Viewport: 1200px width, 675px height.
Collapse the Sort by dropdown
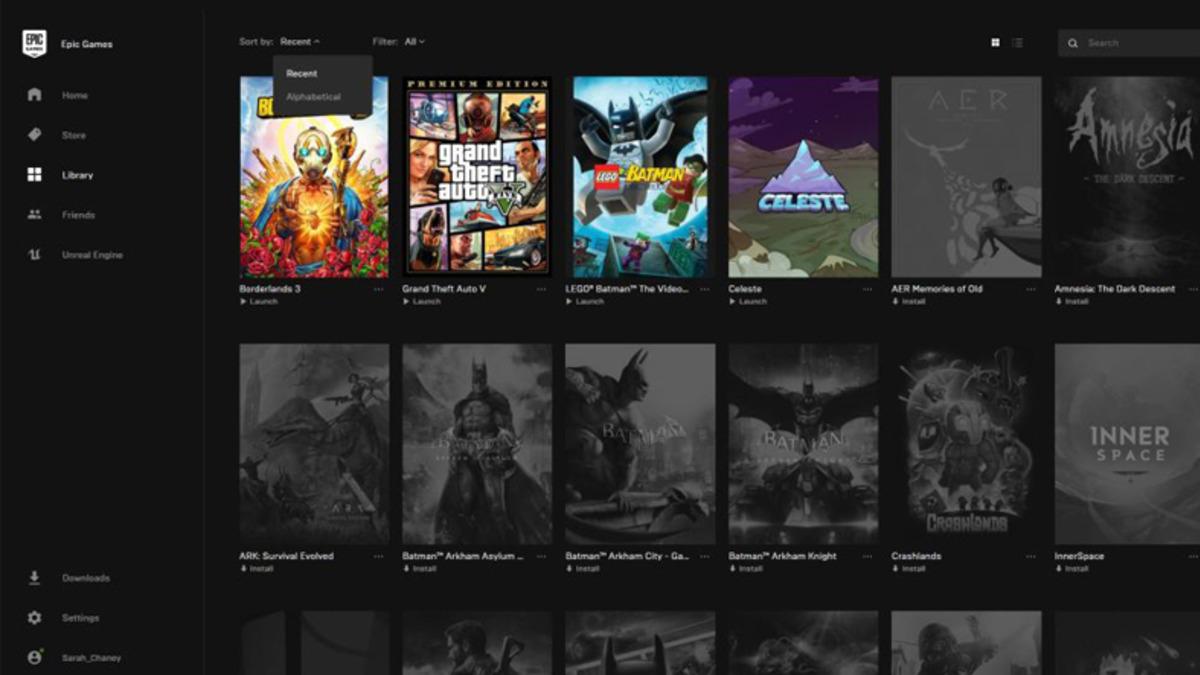[x=302, y=41]
